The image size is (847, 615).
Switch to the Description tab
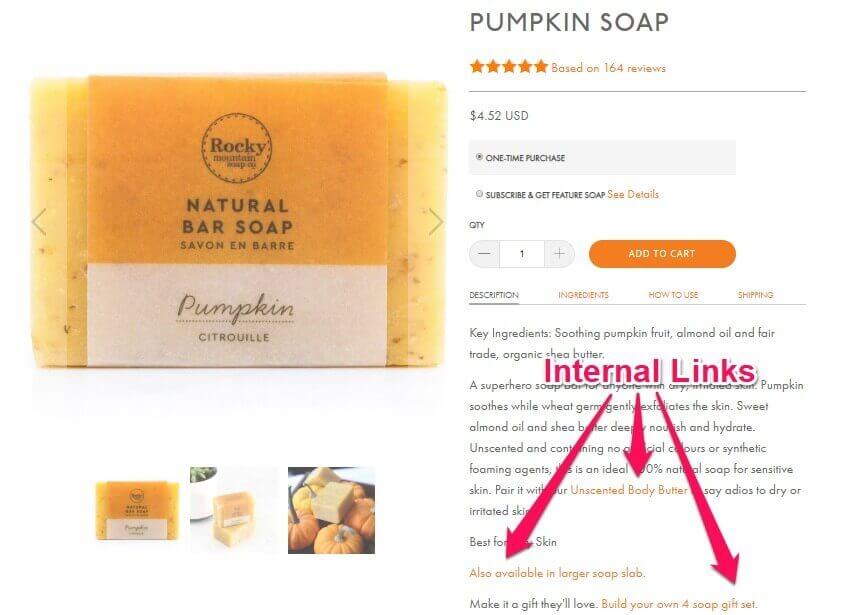point(494,295)
